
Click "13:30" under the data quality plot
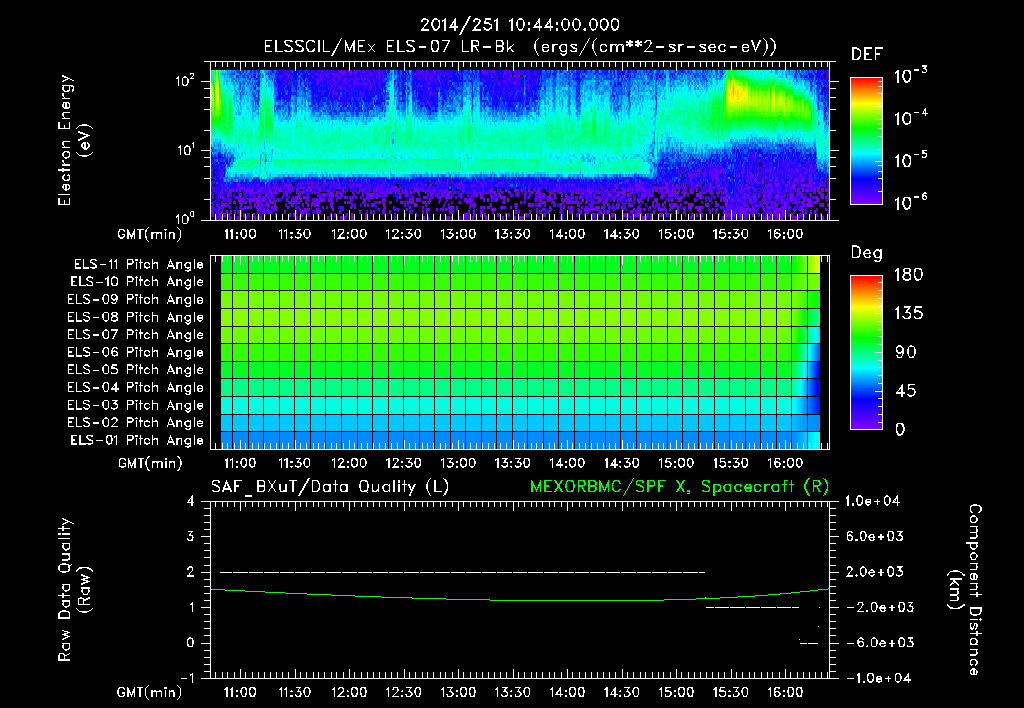512,692
